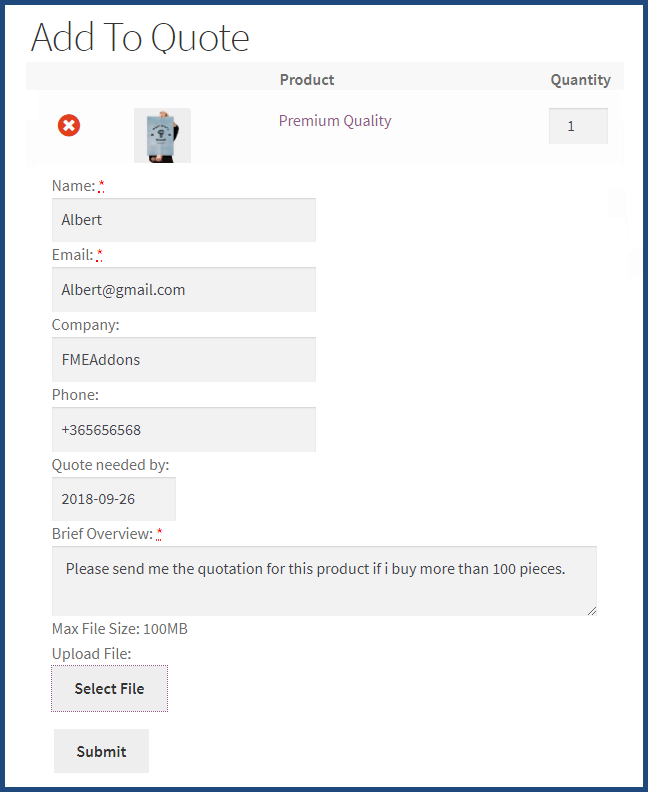Viewport: 648px width, 792px height.
Task: Click the Upload File label
Action: (x=91, y=654)
